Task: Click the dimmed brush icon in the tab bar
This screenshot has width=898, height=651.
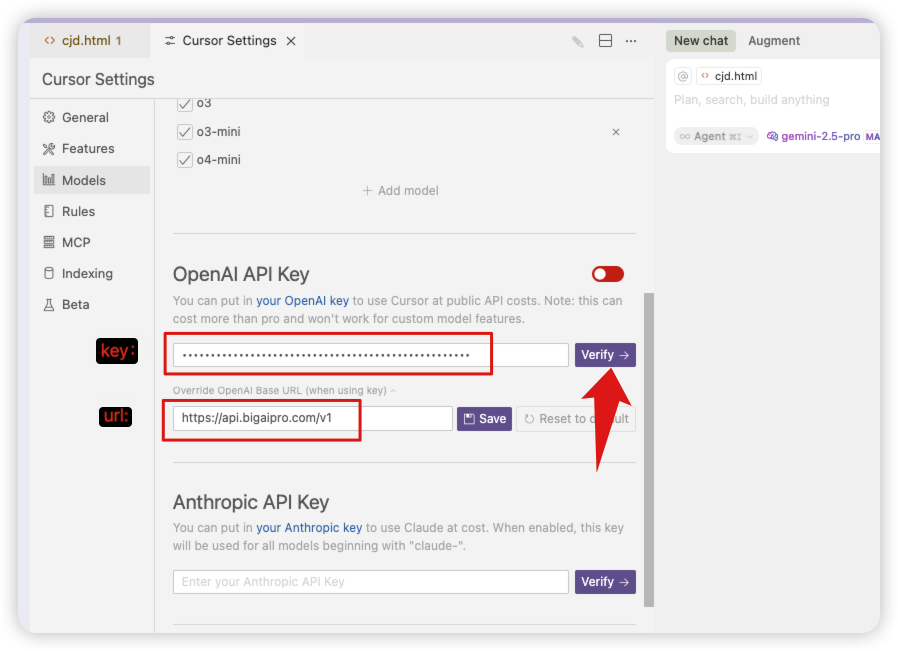Action: (578, 41)
